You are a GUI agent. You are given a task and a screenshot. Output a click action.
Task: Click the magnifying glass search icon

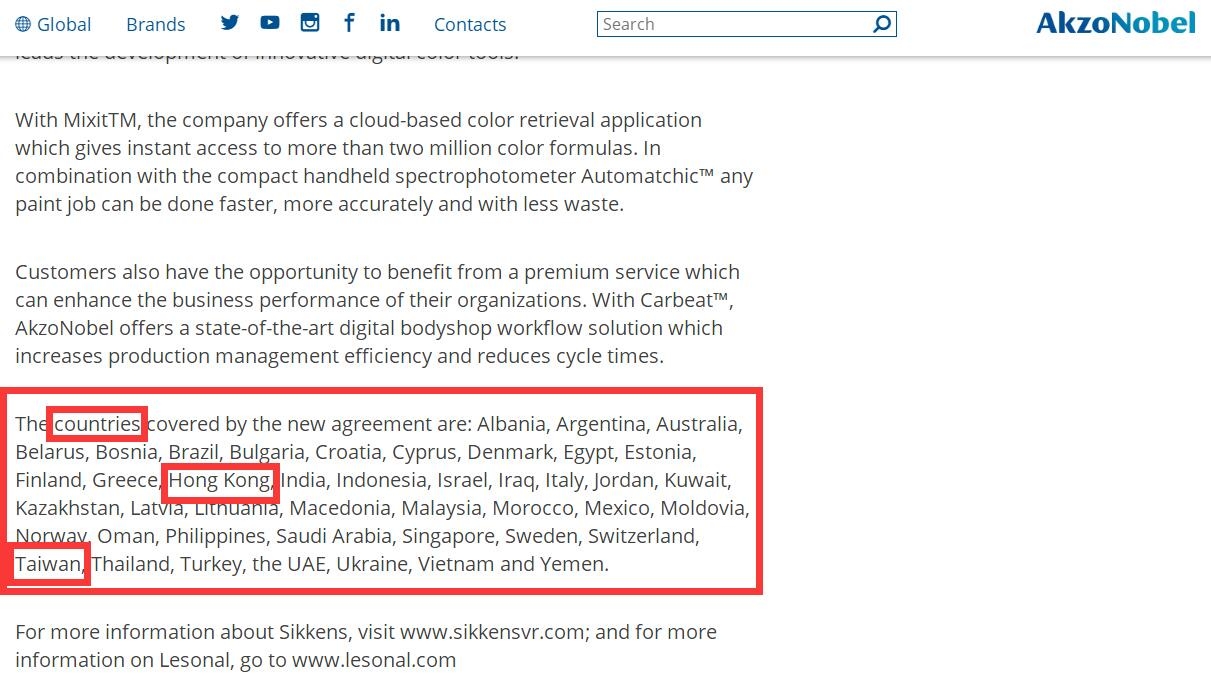[882, 24]
